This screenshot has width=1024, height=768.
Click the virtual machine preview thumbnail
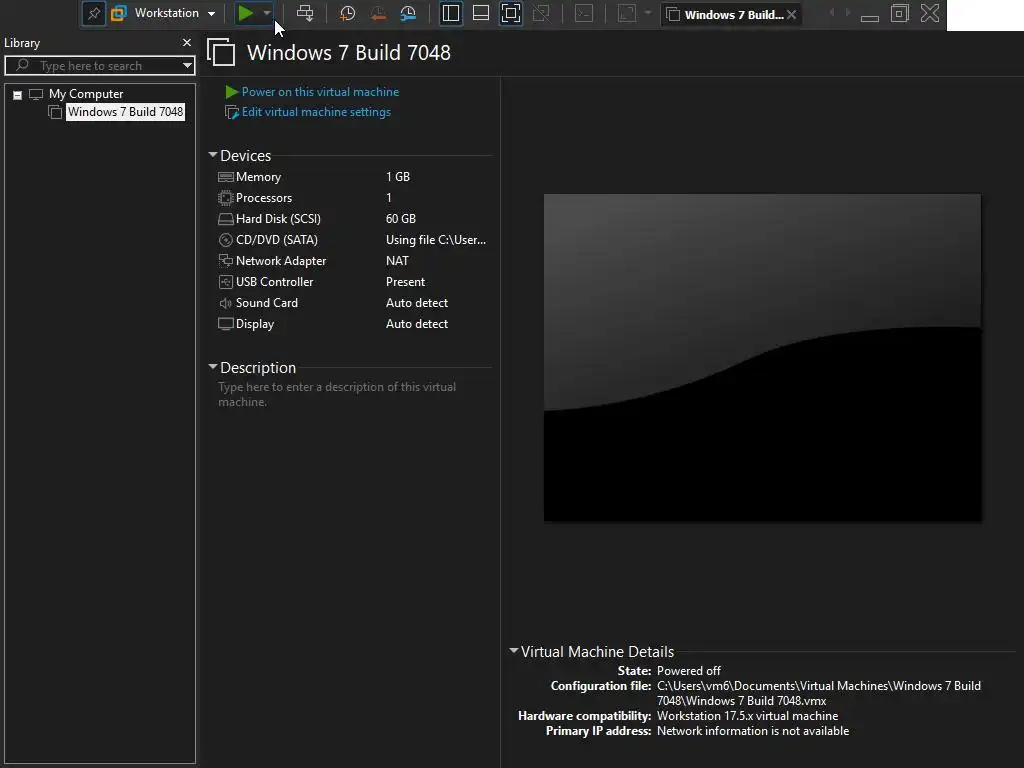pos(762,358)
